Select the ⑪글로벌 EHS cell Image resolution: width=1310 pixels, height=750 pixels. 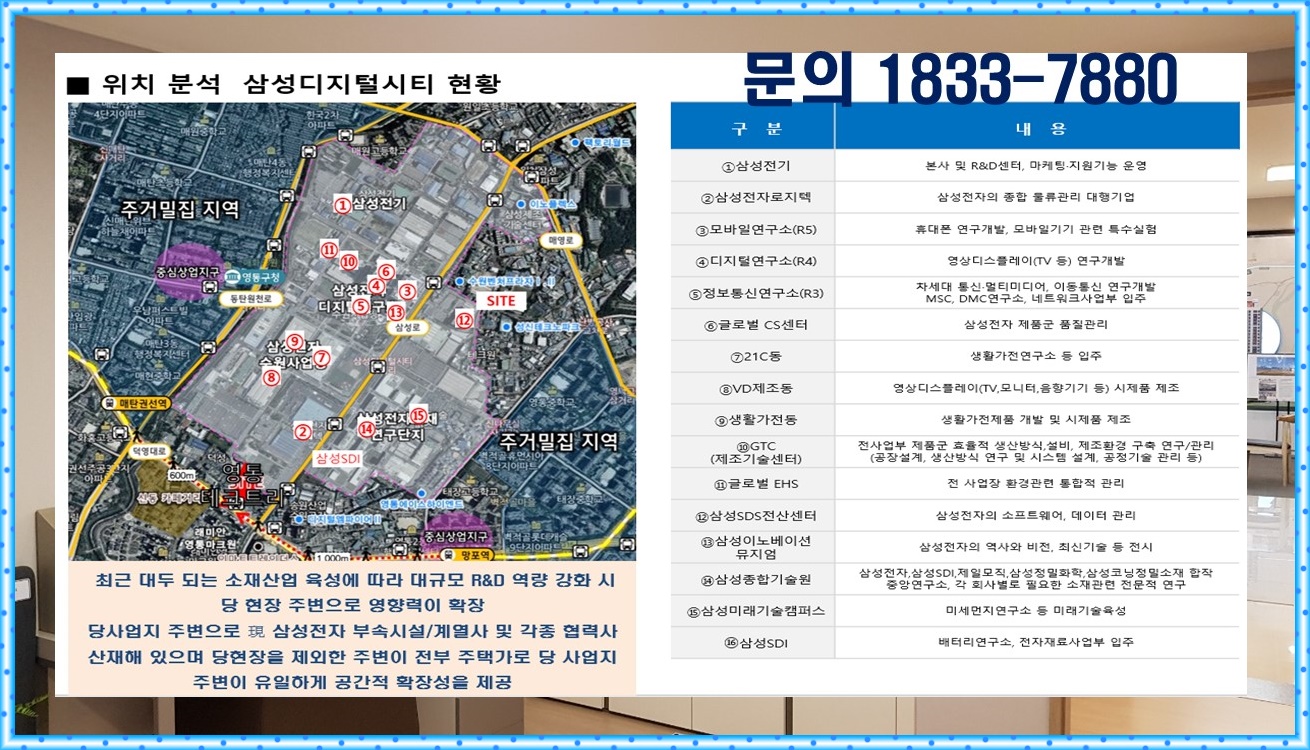pyautogui.click(x=755, y=484)
